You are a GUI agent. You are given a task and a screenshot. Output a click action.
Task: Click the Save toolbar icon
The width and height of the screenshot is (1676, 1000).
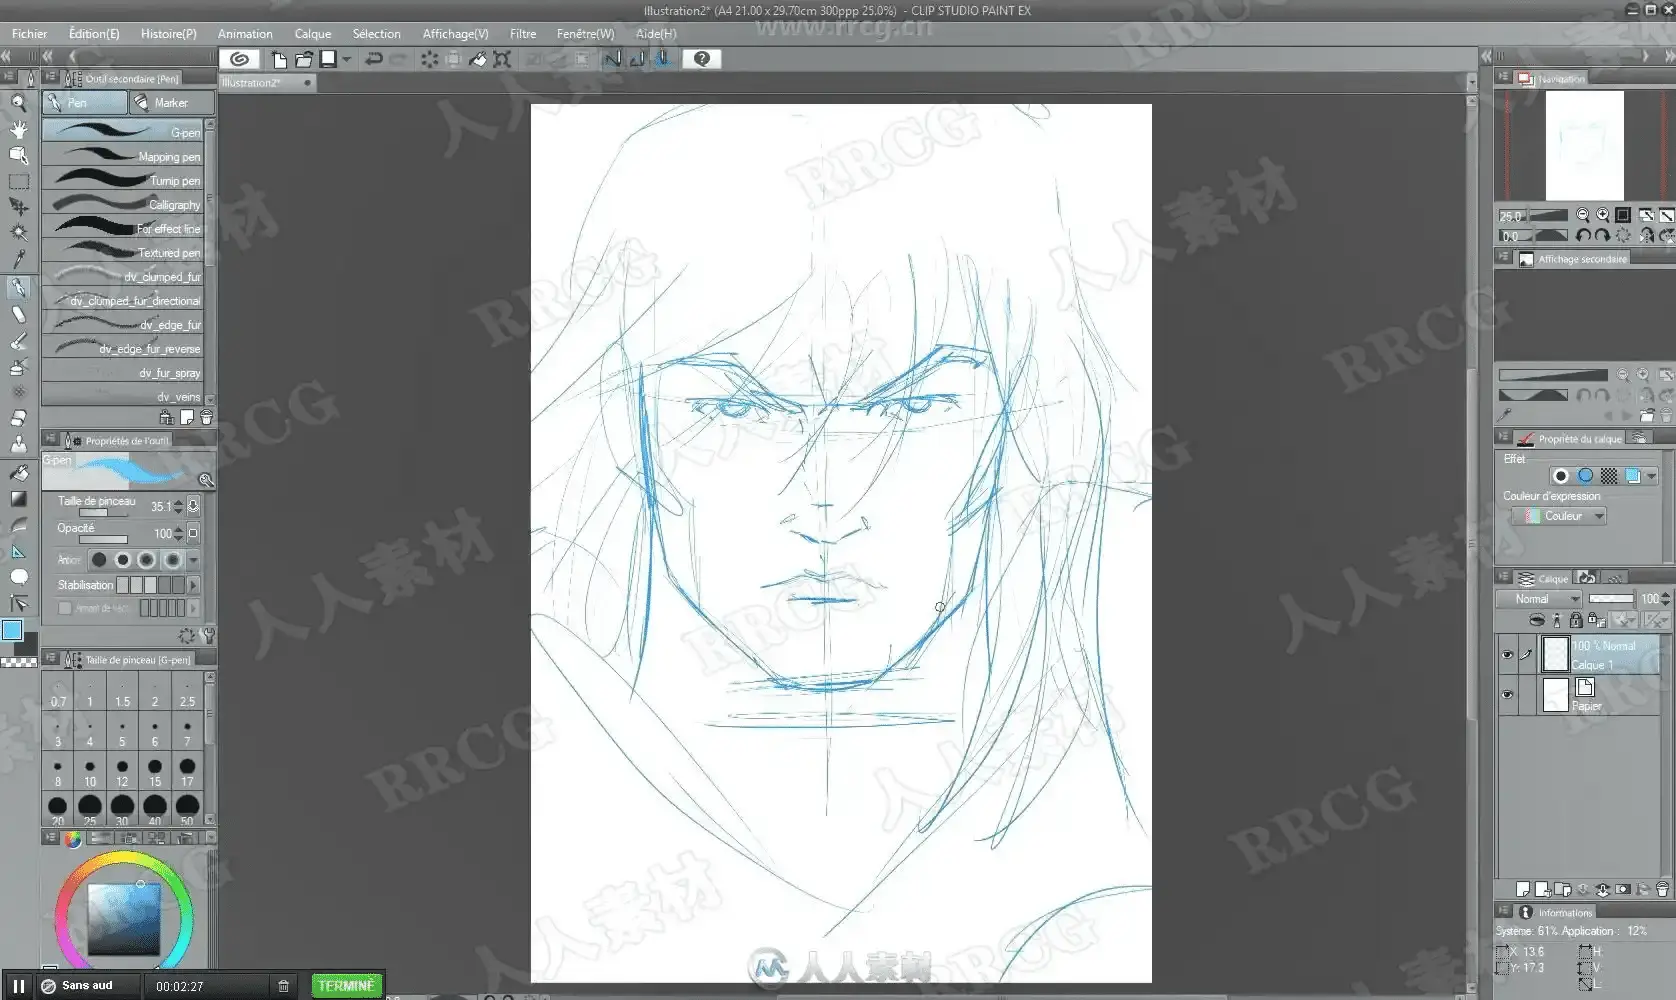pyautogui.click(x=328, y=59)
